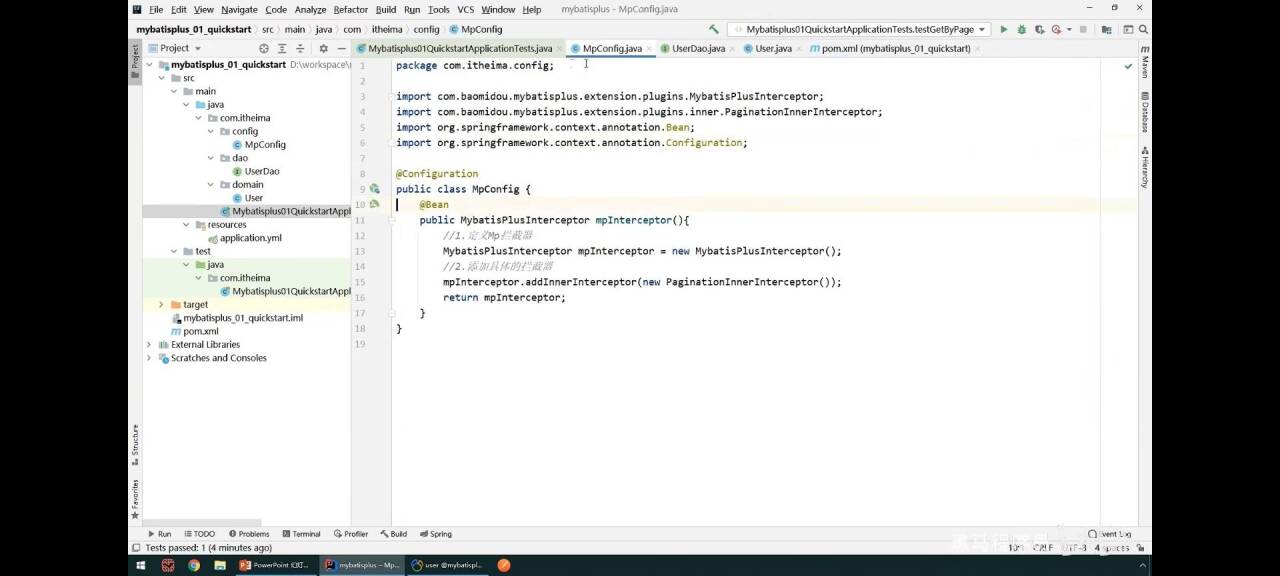Open the Project view selector dropdown
1280x576 pixels.
pos(174,48)
